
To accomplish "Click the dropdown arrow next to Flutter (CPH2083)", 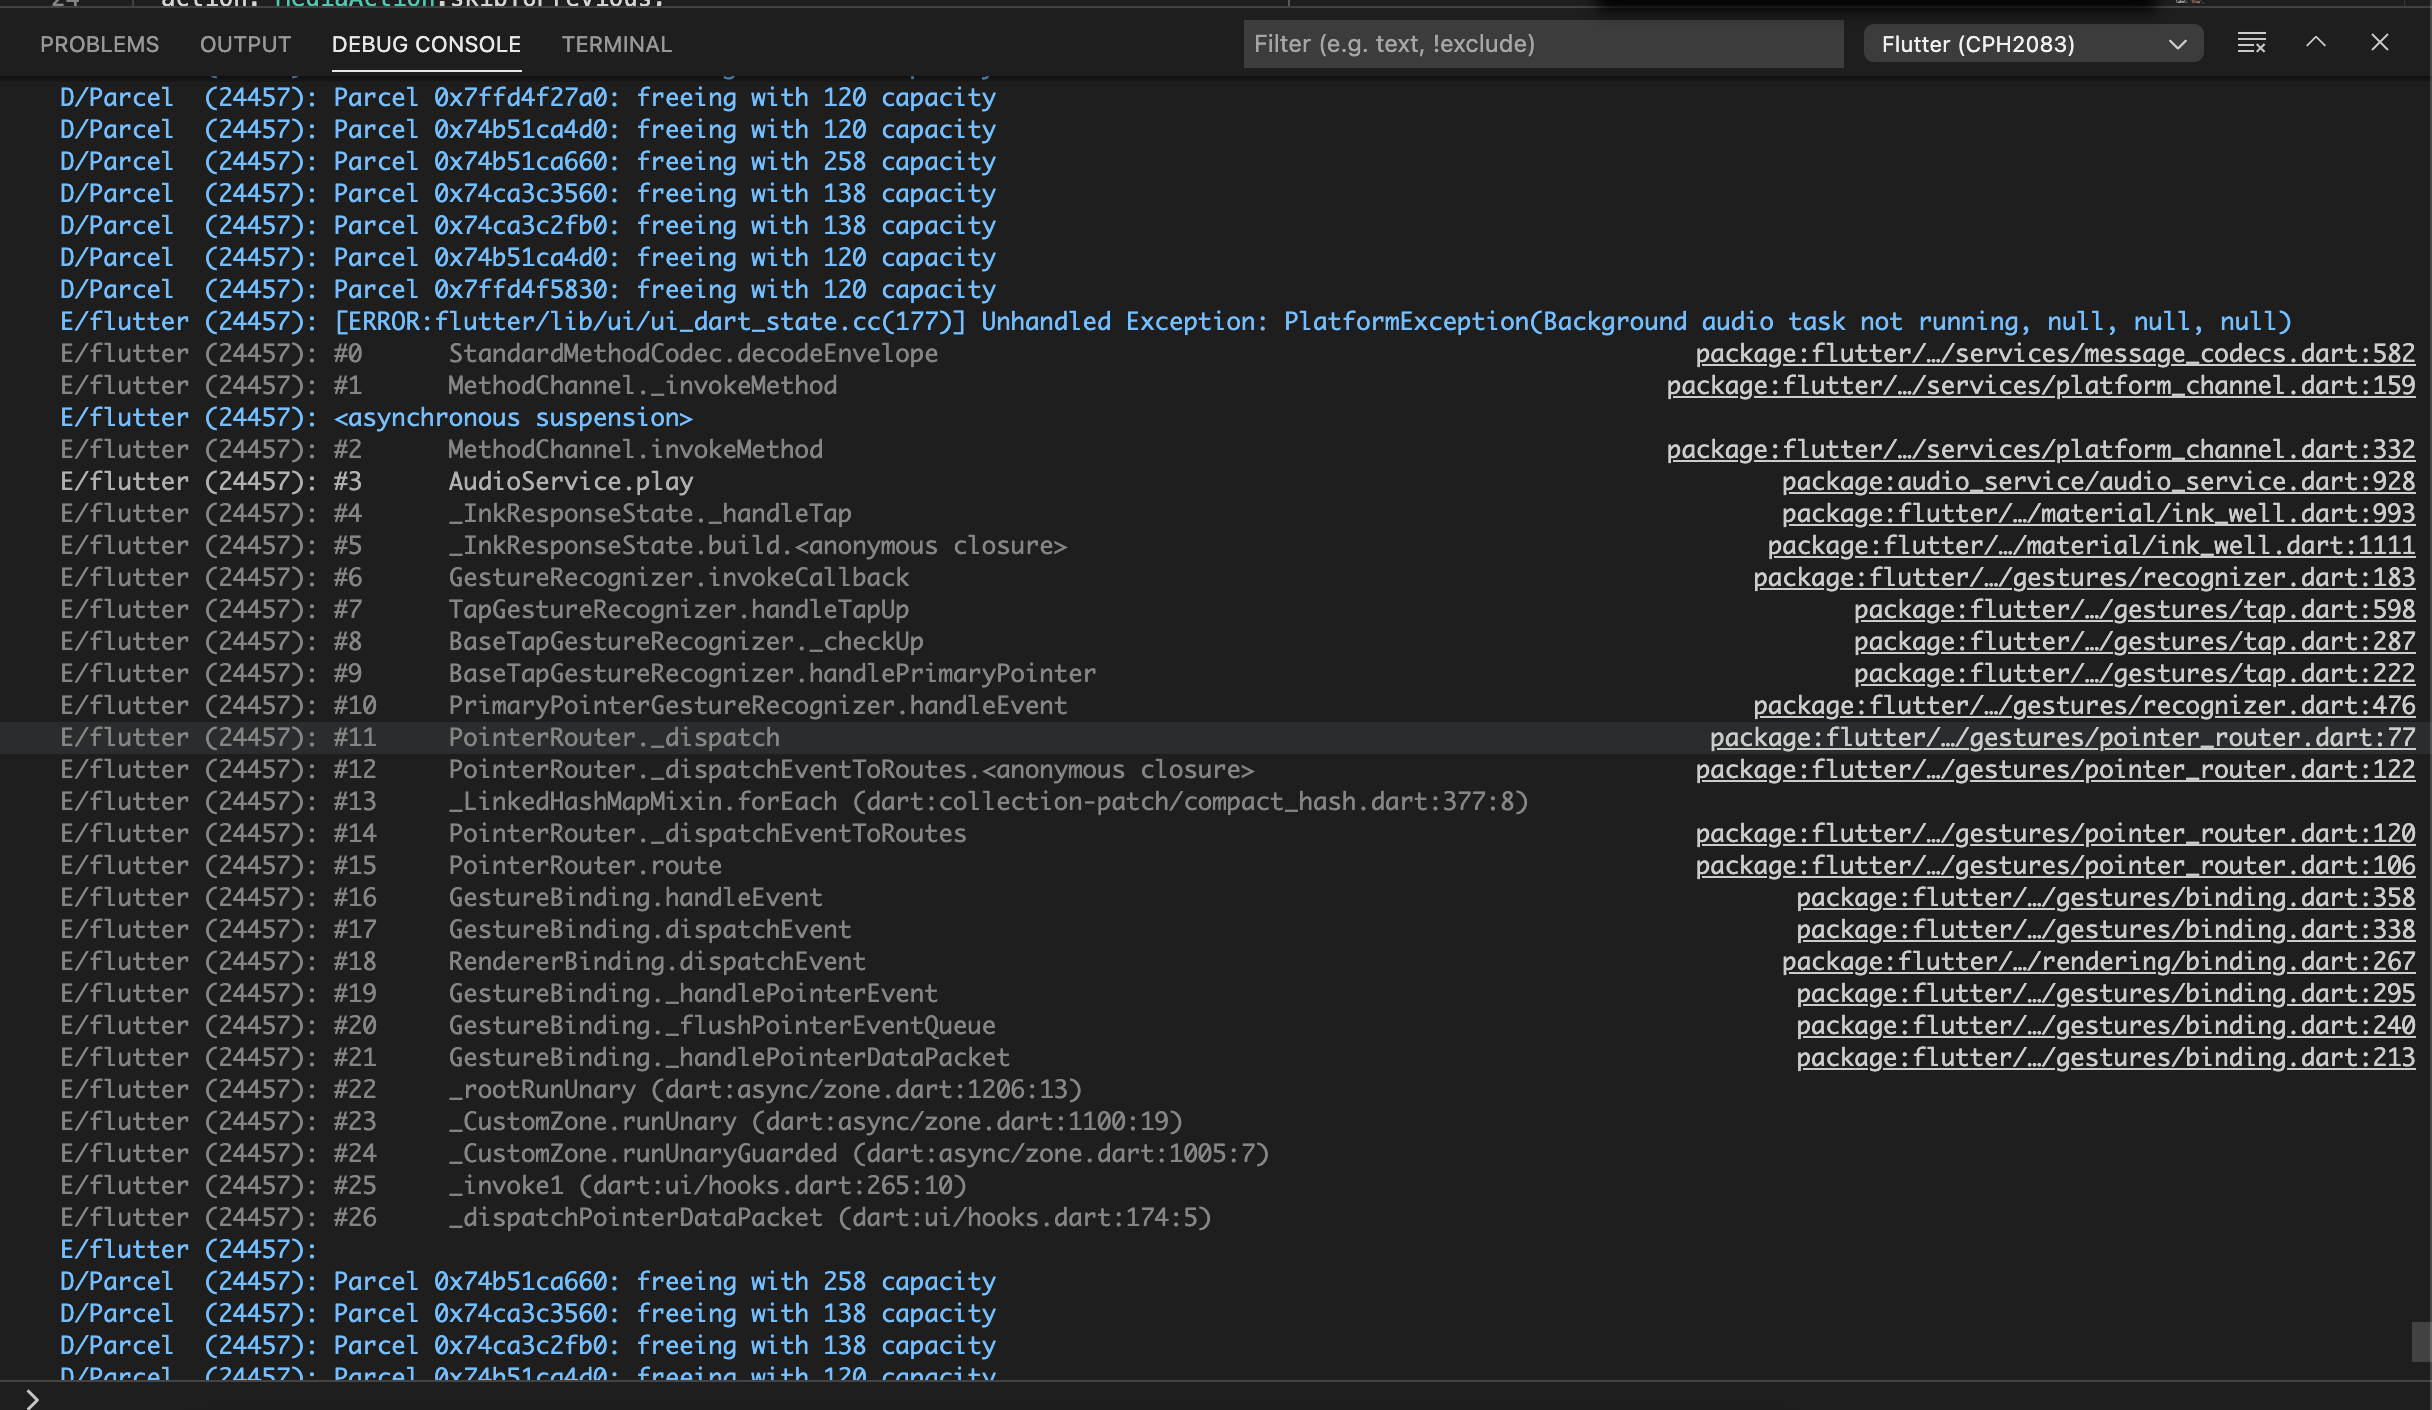I will [x=2178, y=43].
